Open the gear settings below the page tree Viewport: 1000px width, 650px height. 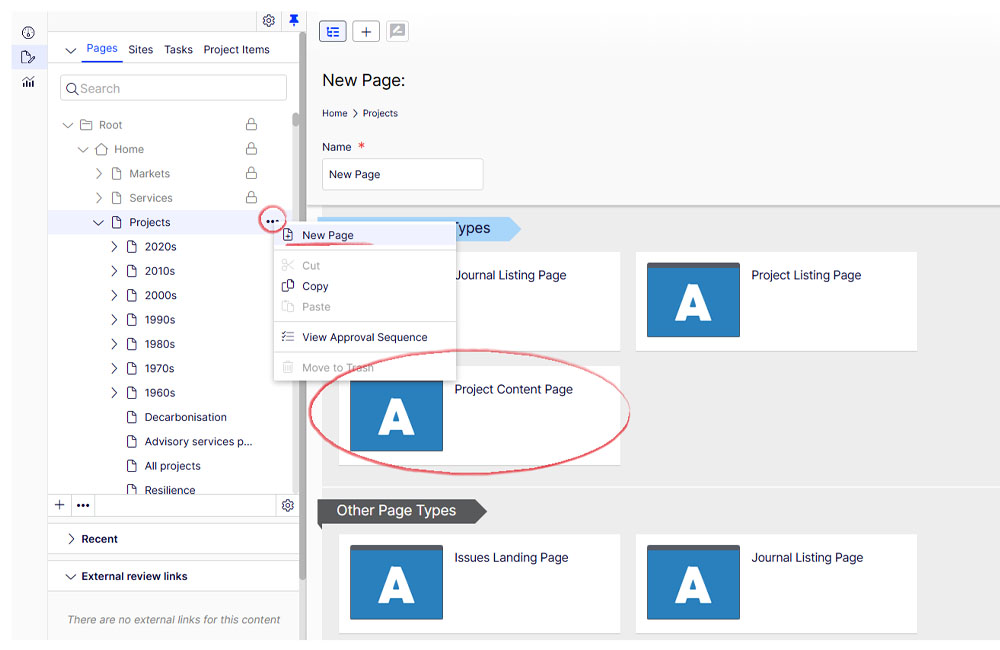tap(288, 505)
